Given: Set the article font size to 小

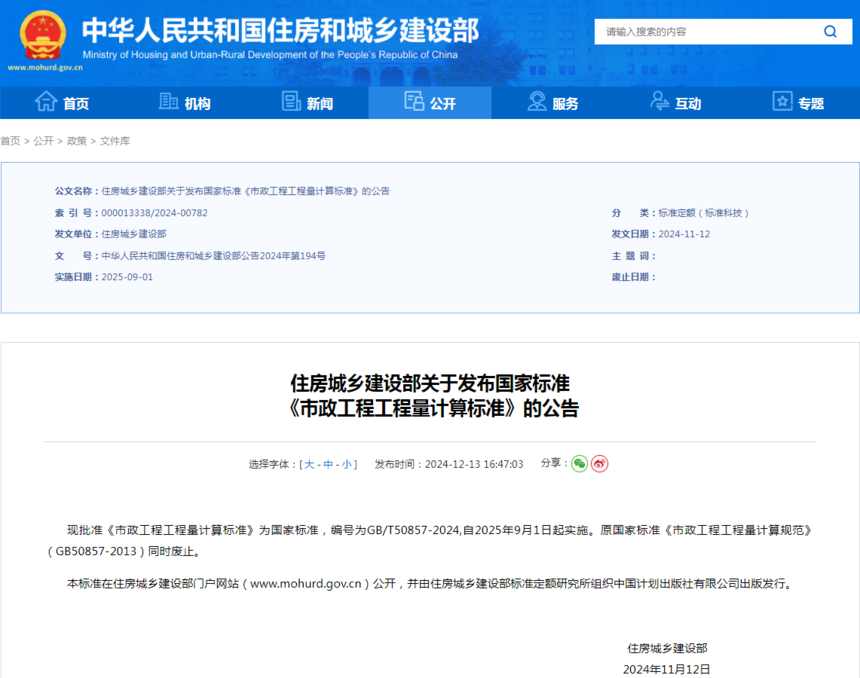Looking at the screenshot, I should (347, 465).
